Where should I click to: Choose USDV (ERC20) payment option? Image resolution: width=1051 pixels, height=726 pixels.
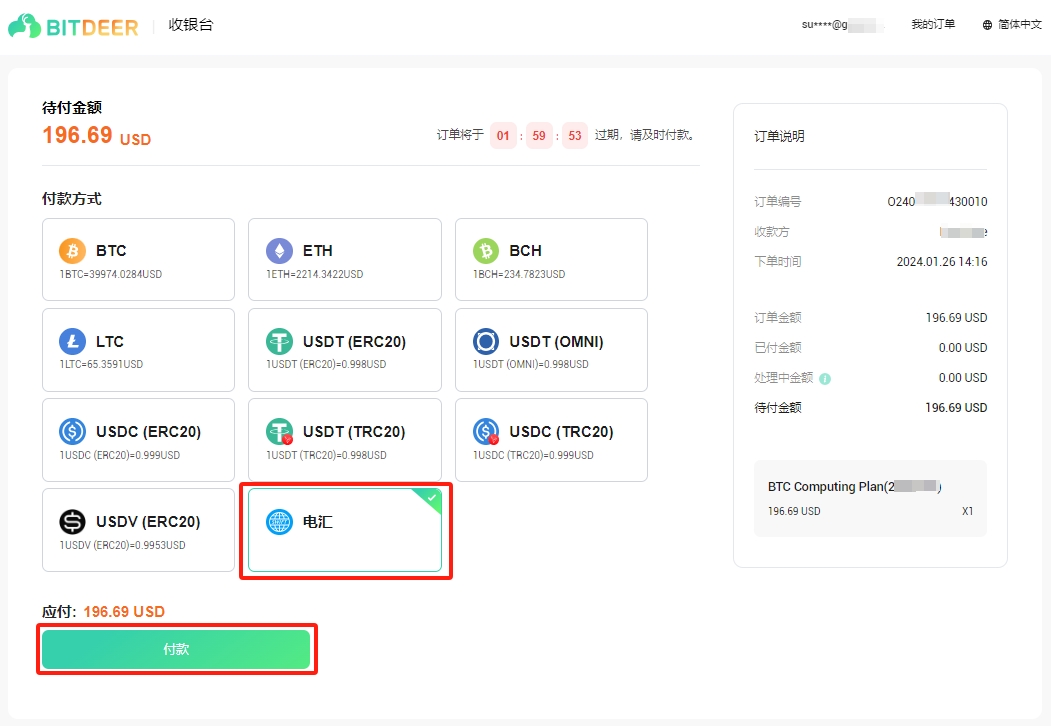click(138, 530)
